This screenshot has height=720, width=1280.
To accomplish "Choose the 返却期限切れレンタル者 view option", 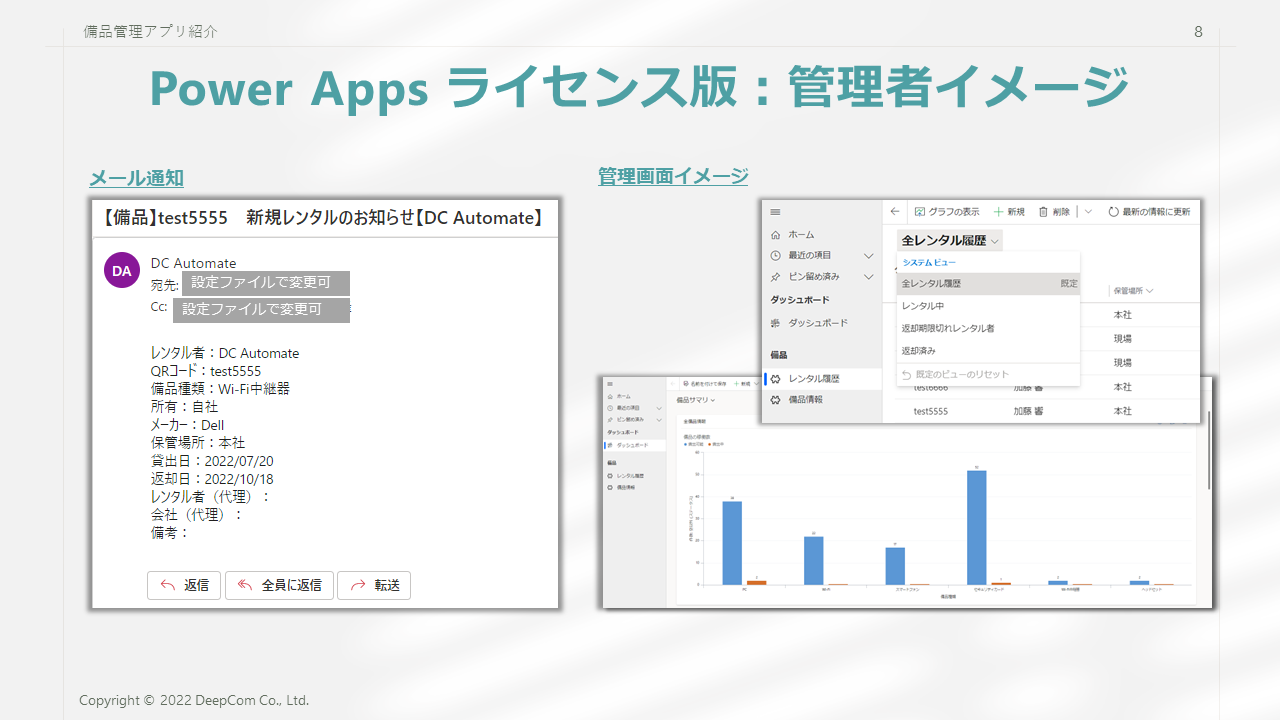I will (x=947, y=328).
